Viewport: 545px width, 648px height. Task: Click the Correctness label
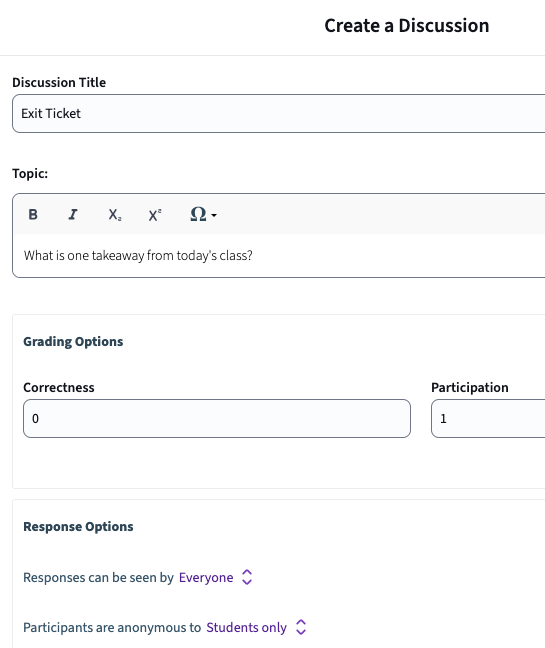(x=59, y=387)
